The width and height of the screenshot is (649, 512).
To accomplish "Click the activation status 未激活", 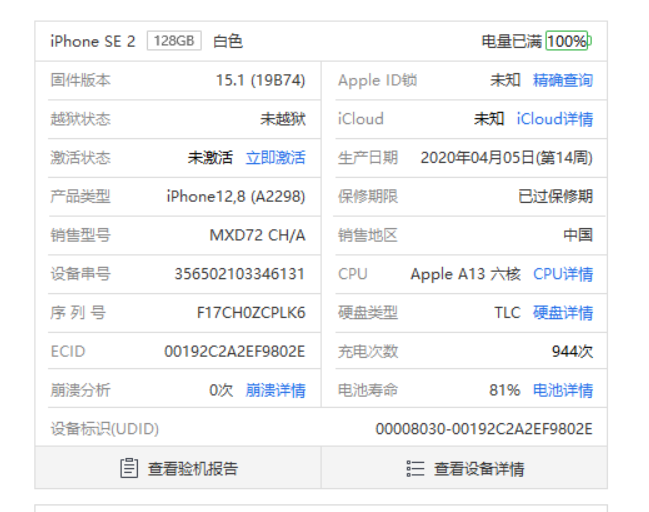I will (210, 158).
